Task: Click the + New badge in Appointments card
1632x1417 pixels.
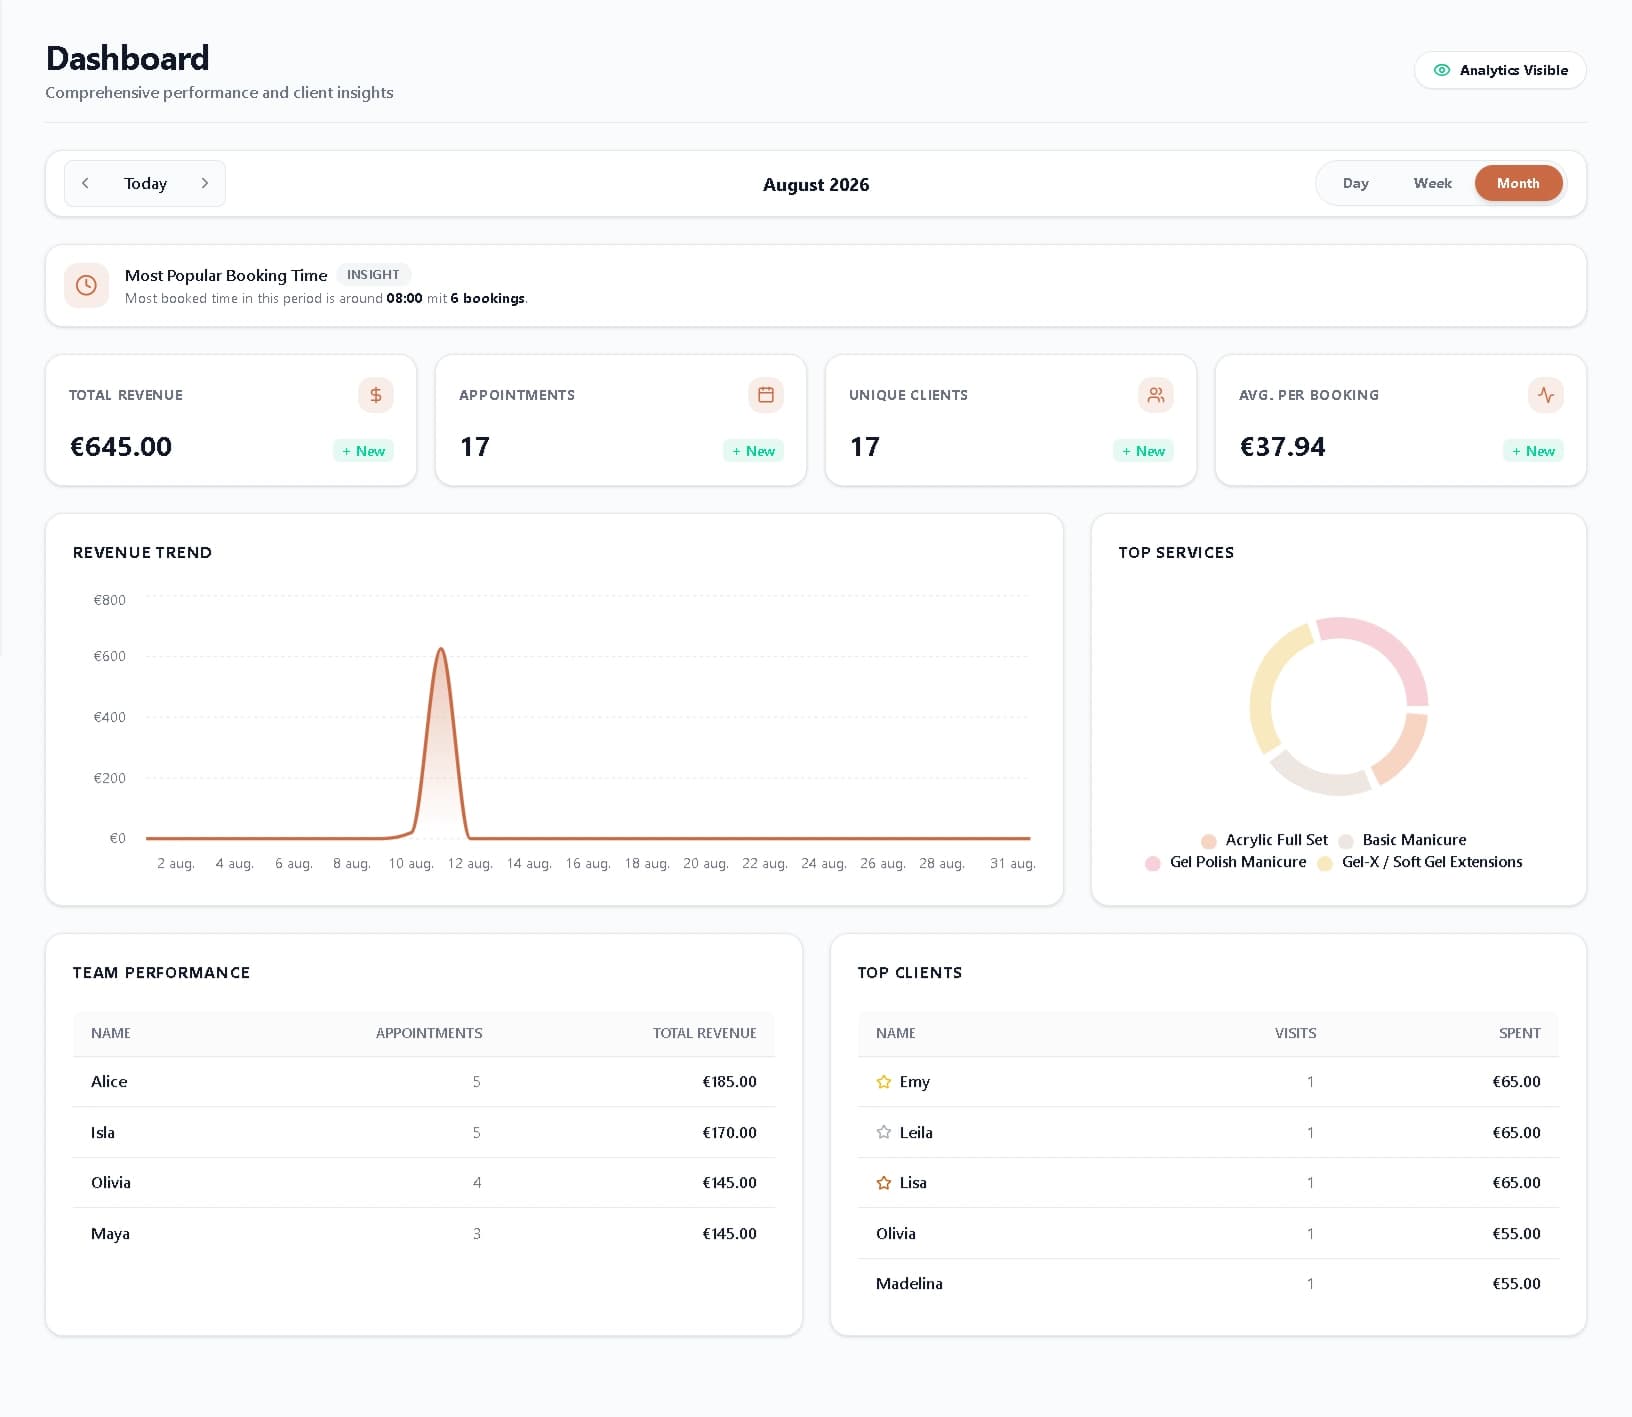Action: [x=753, y=451]
